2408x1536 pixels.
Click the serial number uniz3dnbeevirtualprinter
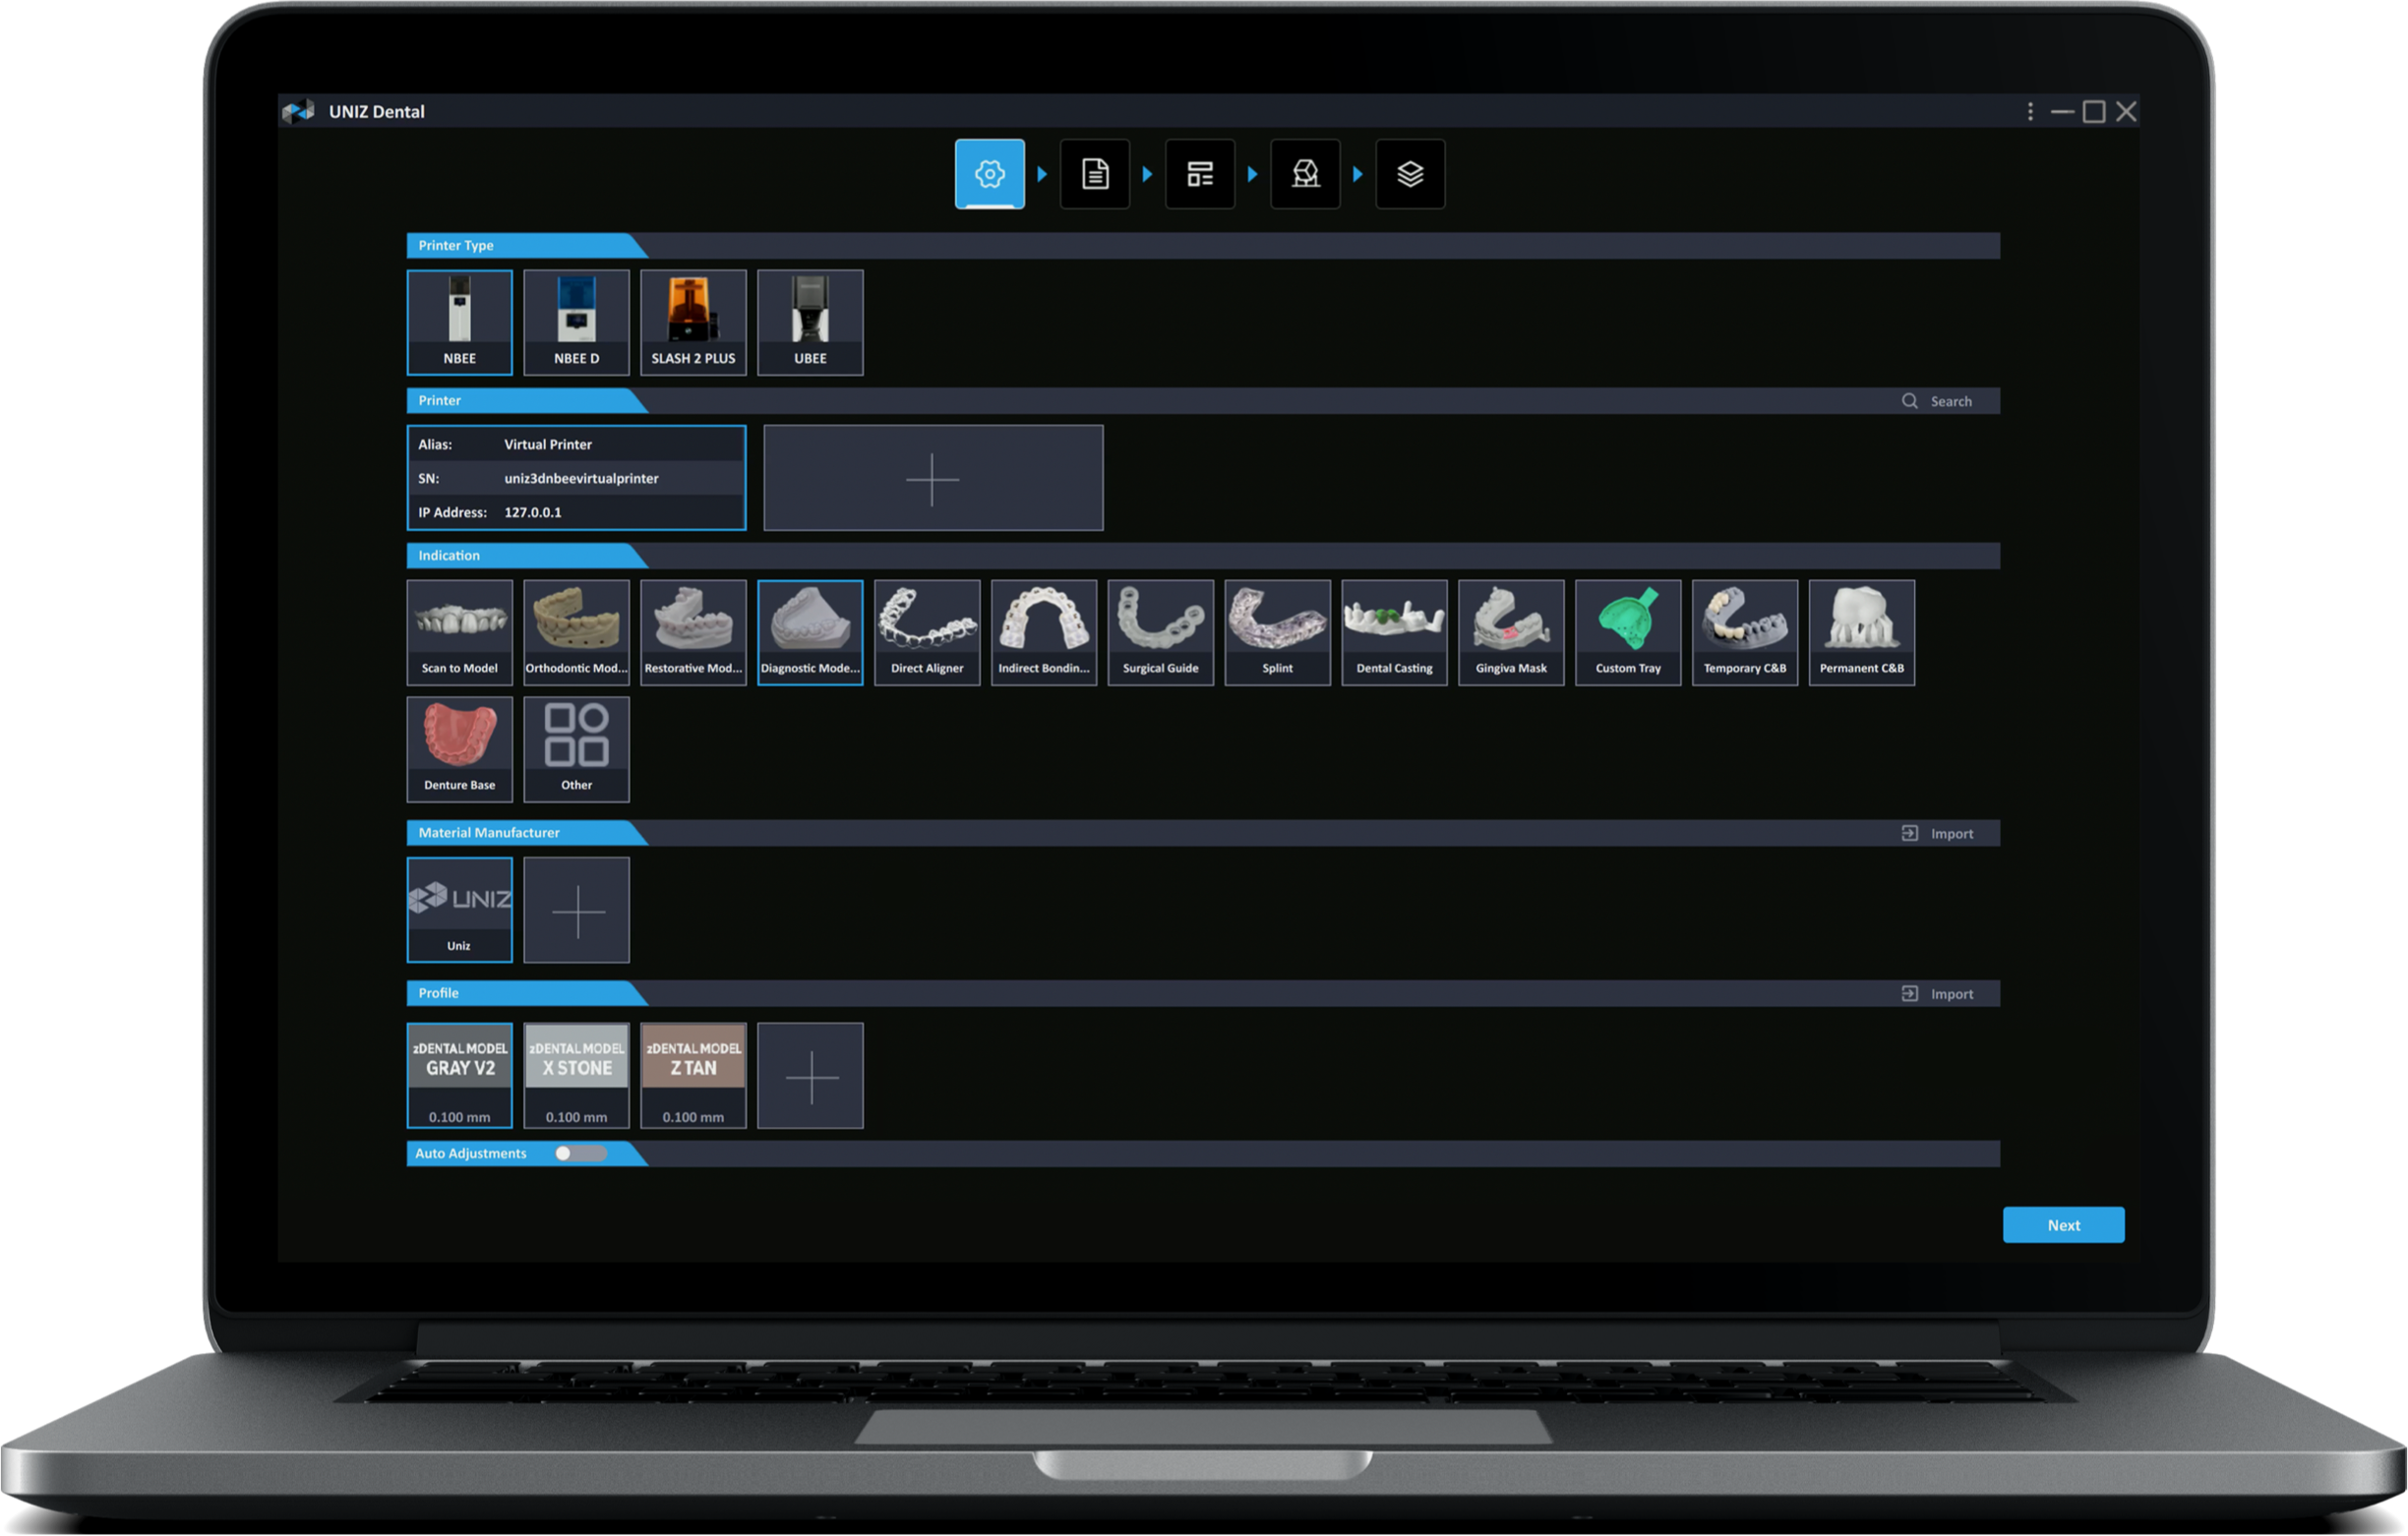[x=581, y=478]
